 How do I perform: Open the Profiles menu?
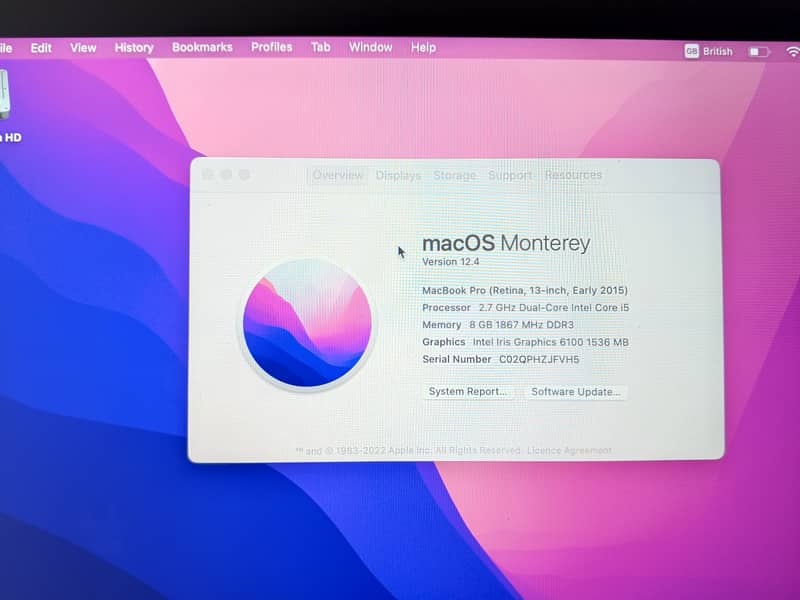coord(271,47)
